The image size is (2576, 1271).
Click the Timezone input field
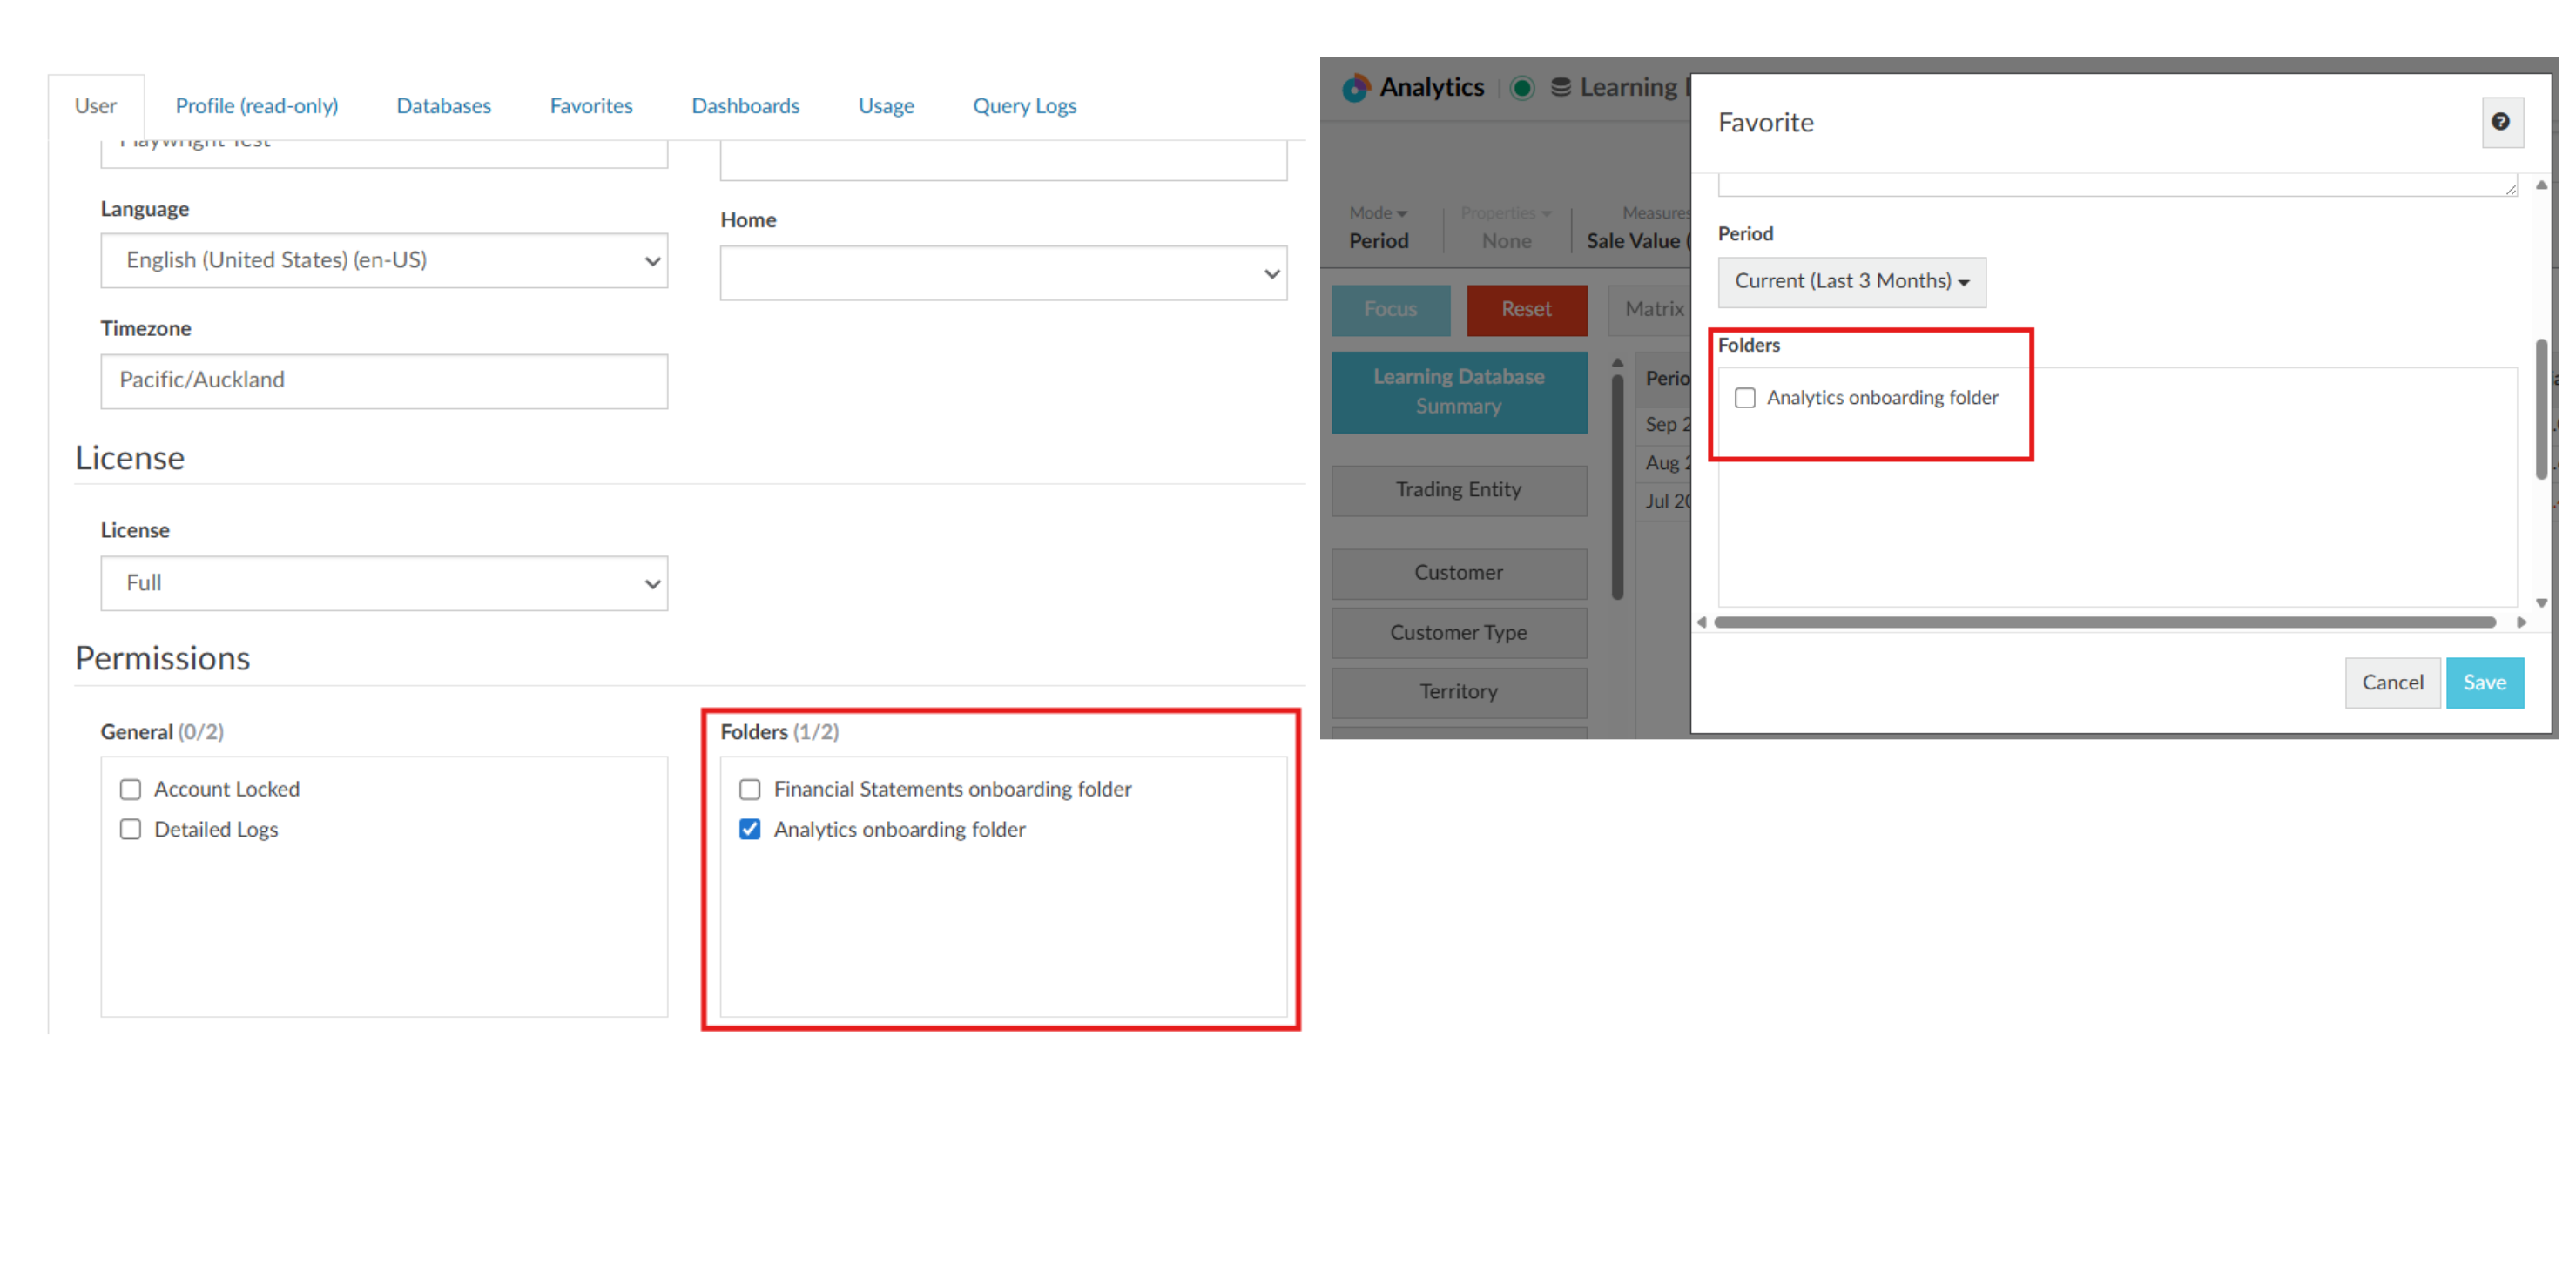pos(383,381)
